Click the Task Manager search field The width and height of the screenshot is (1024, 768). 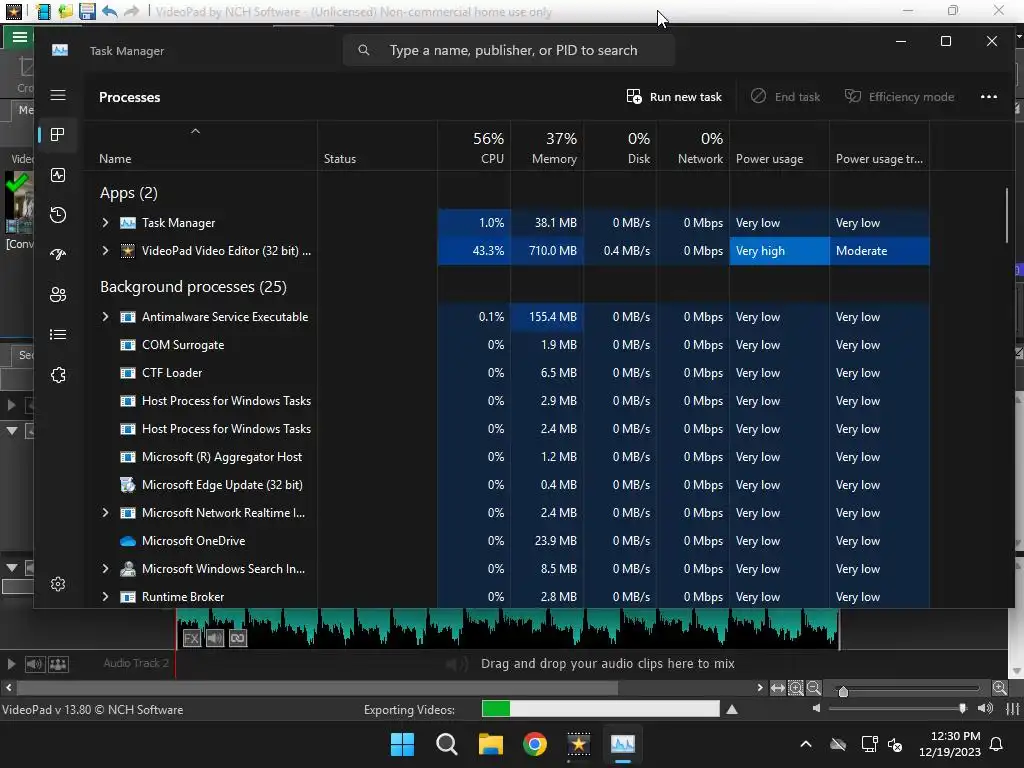pos(509,50)
